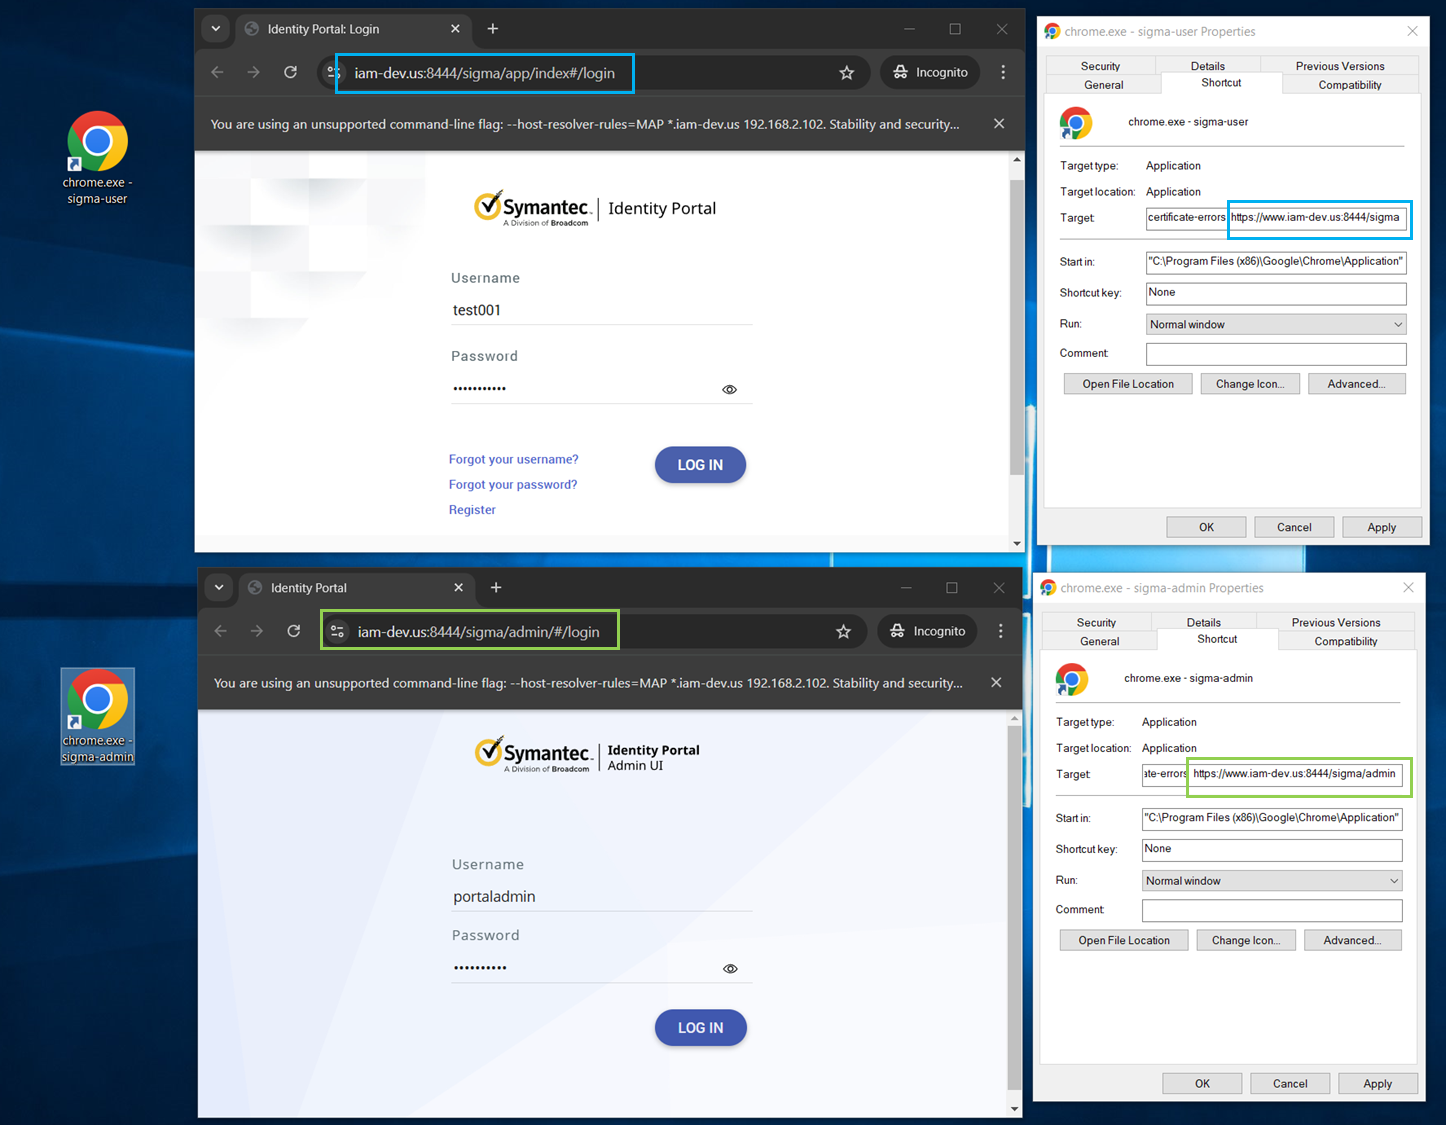Open new tab in the admin browser window

pos(496,588)
